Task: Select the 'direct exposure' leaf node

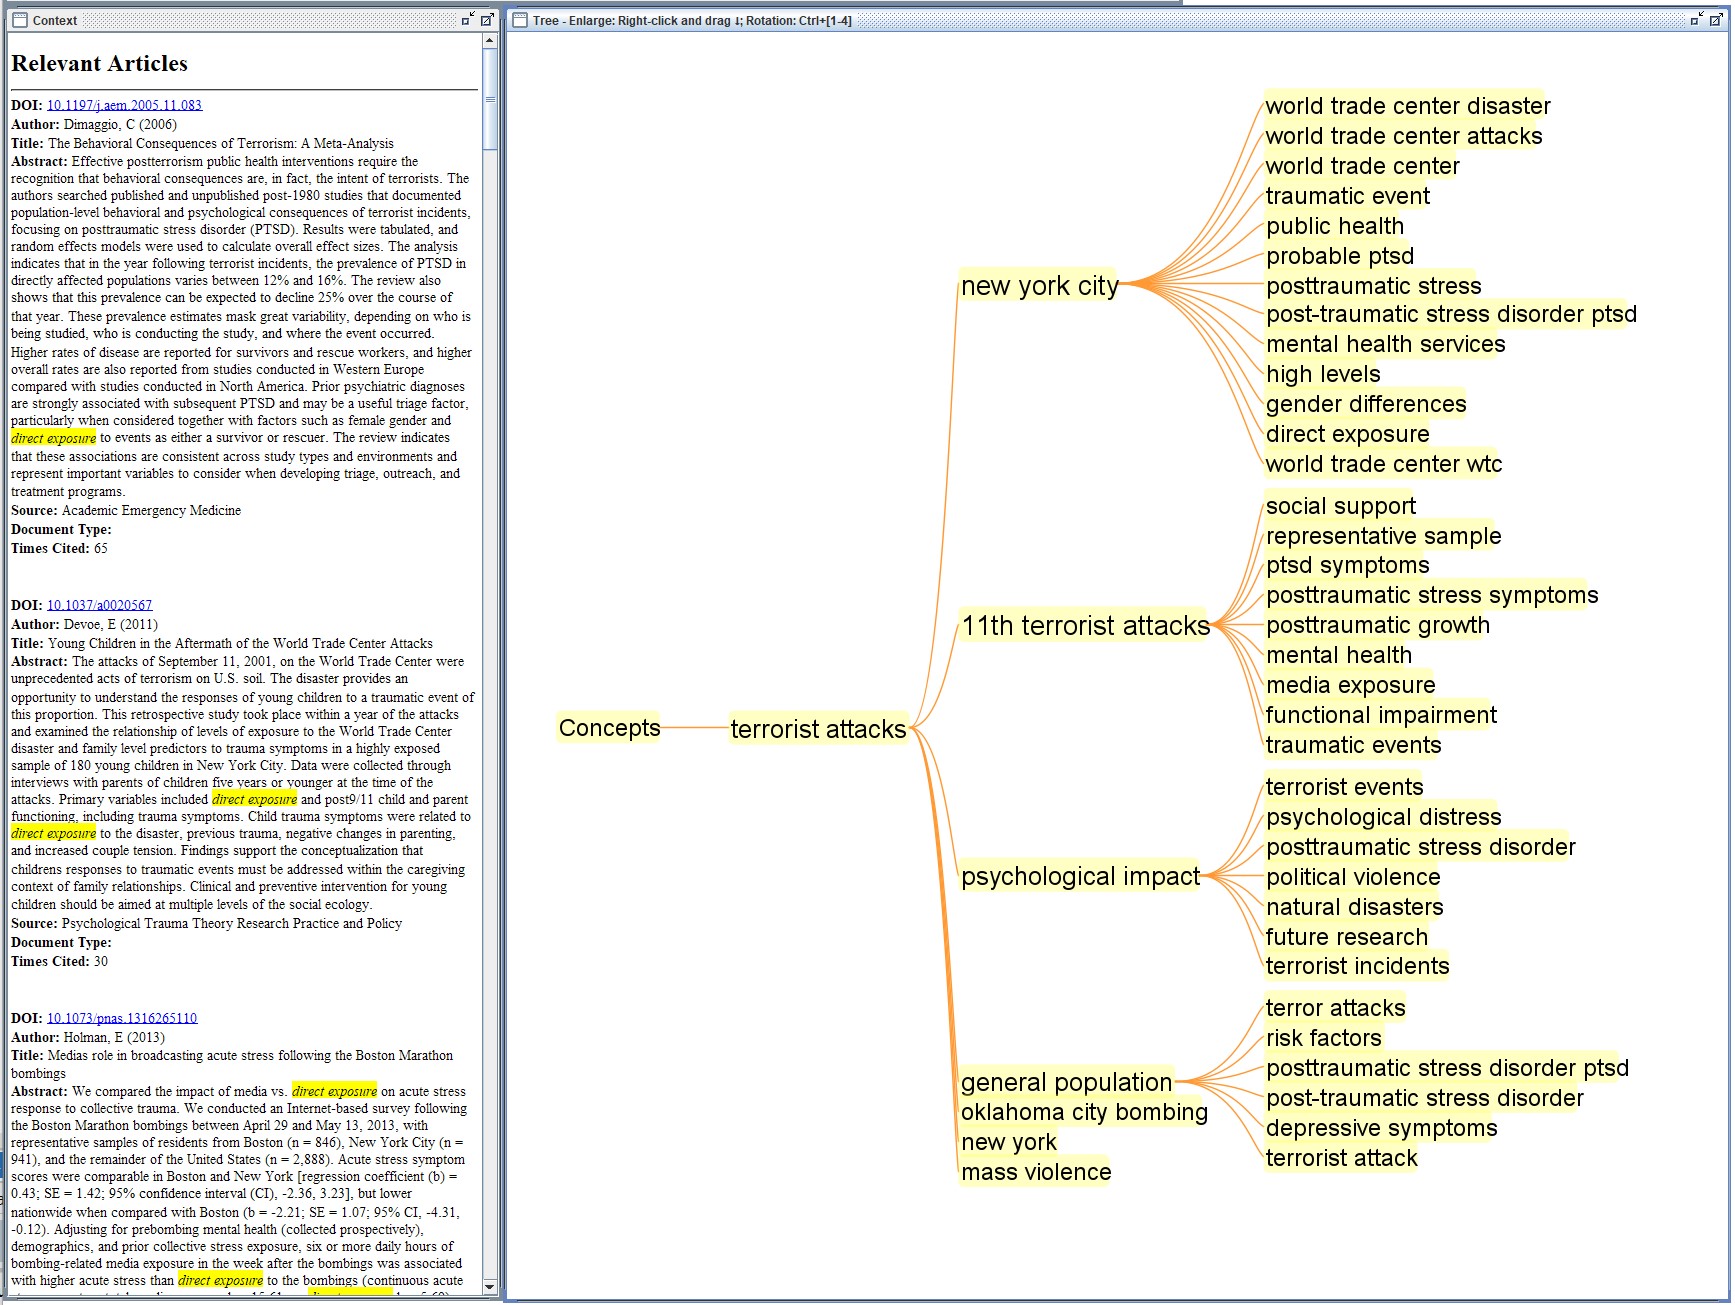Action: click(x=1347, y=434)
